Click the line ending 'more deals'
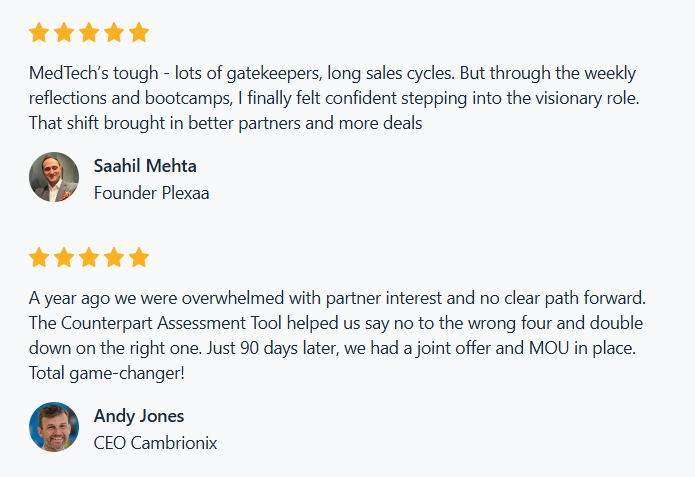 [226, 123]
